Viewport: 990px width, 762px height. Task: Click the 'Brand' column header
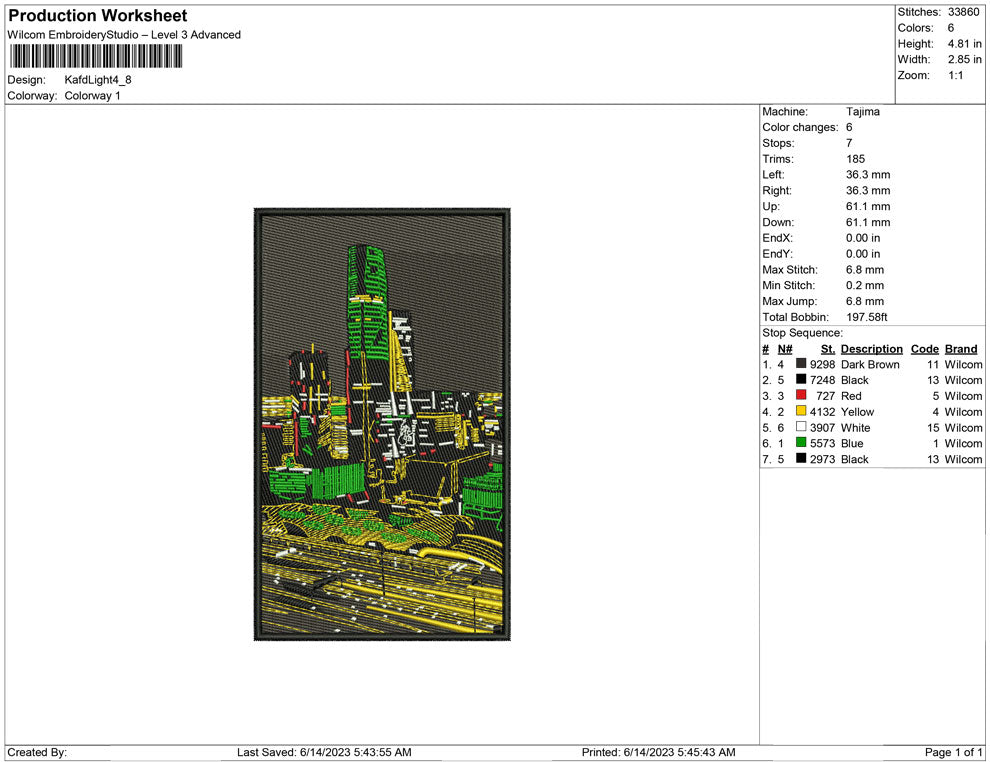pos(961,348)
